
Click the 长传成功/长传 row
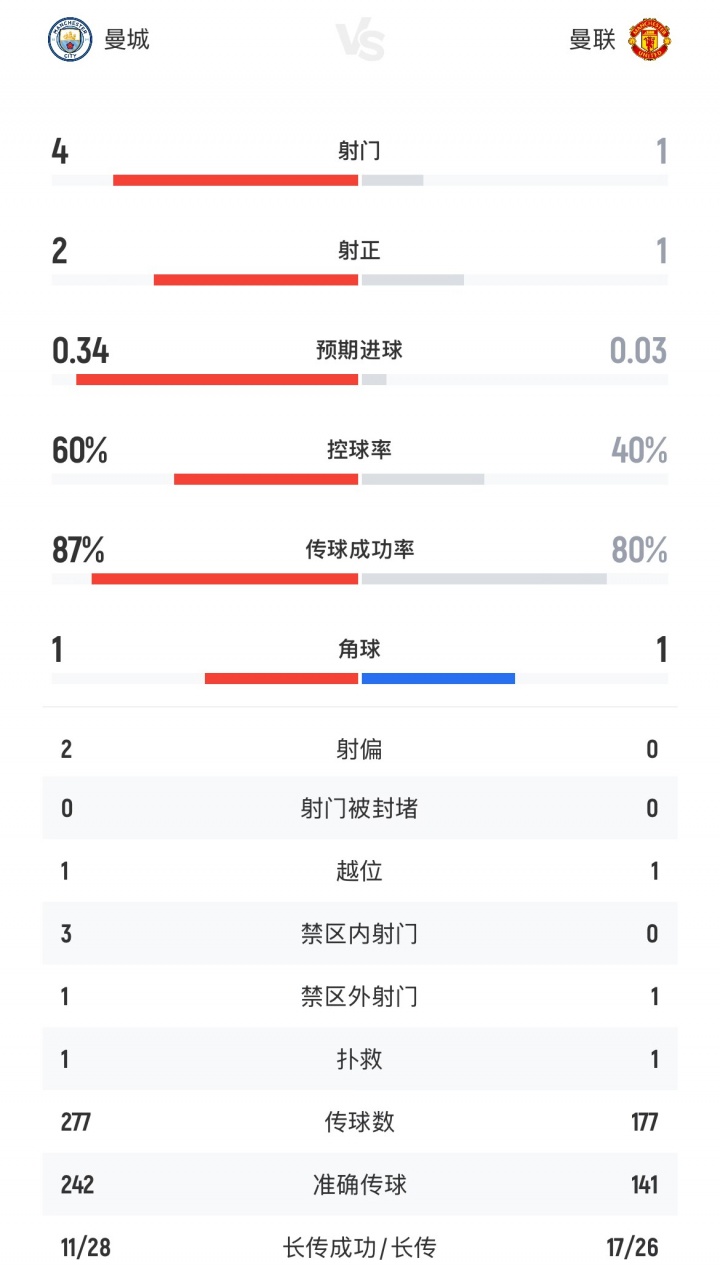click(x=359, y=1247)
